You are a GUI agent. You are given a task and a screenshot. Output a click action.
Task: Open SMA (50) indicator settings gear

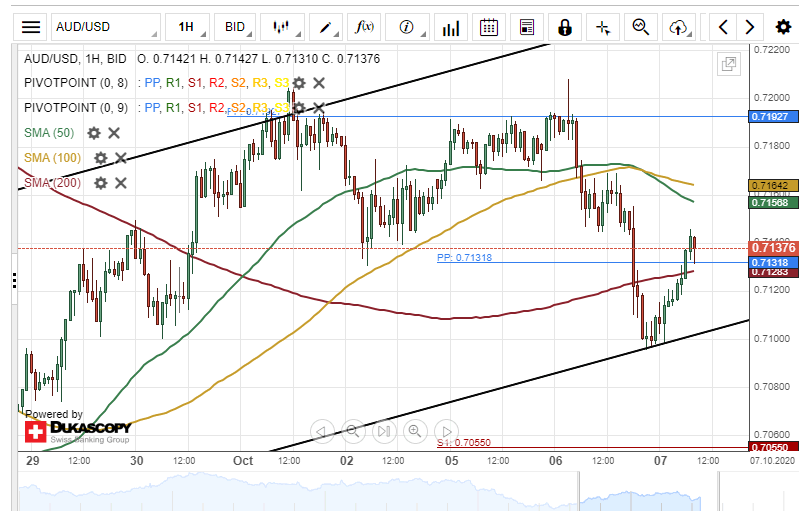[94, 133]
